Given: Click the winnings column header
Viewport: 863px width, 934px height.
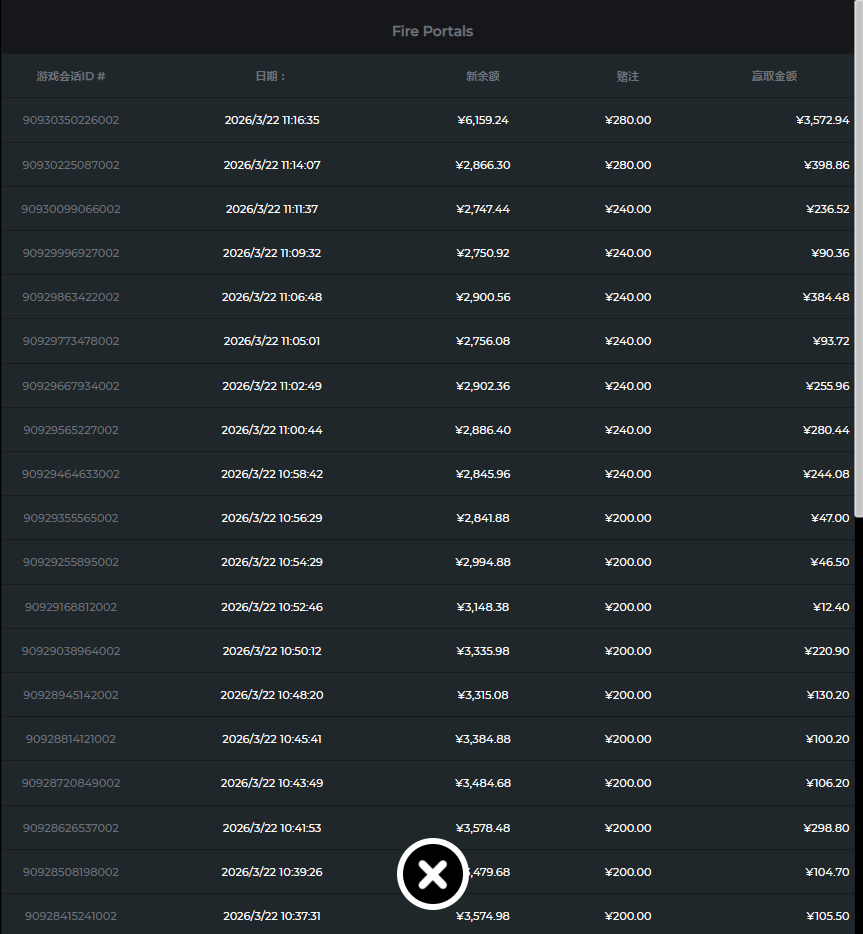Looking at the screenshot, I should [x=774, y=76].
